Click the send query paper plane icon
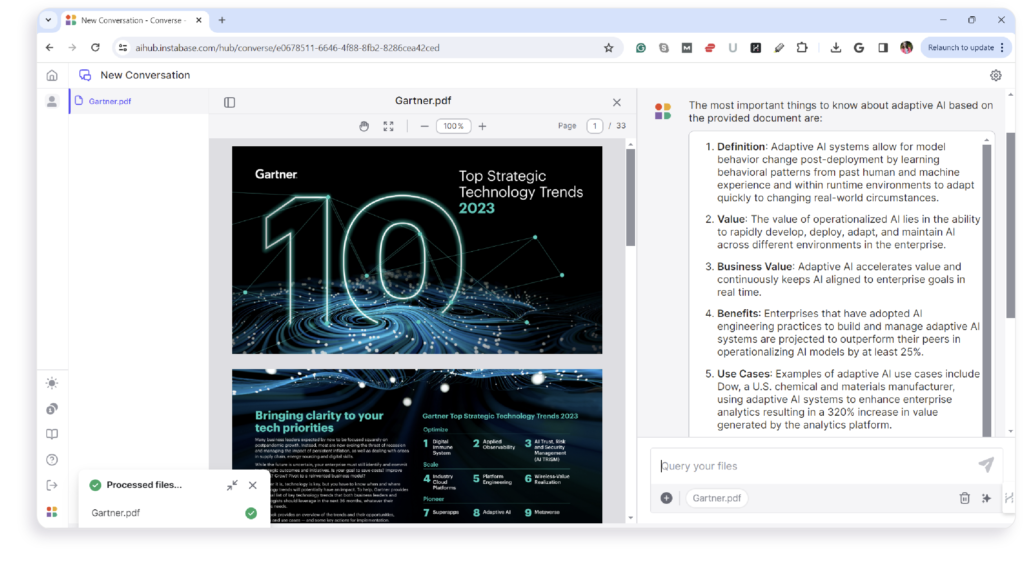Viewport: 1024px width, 562px height. tap(985, 465)
